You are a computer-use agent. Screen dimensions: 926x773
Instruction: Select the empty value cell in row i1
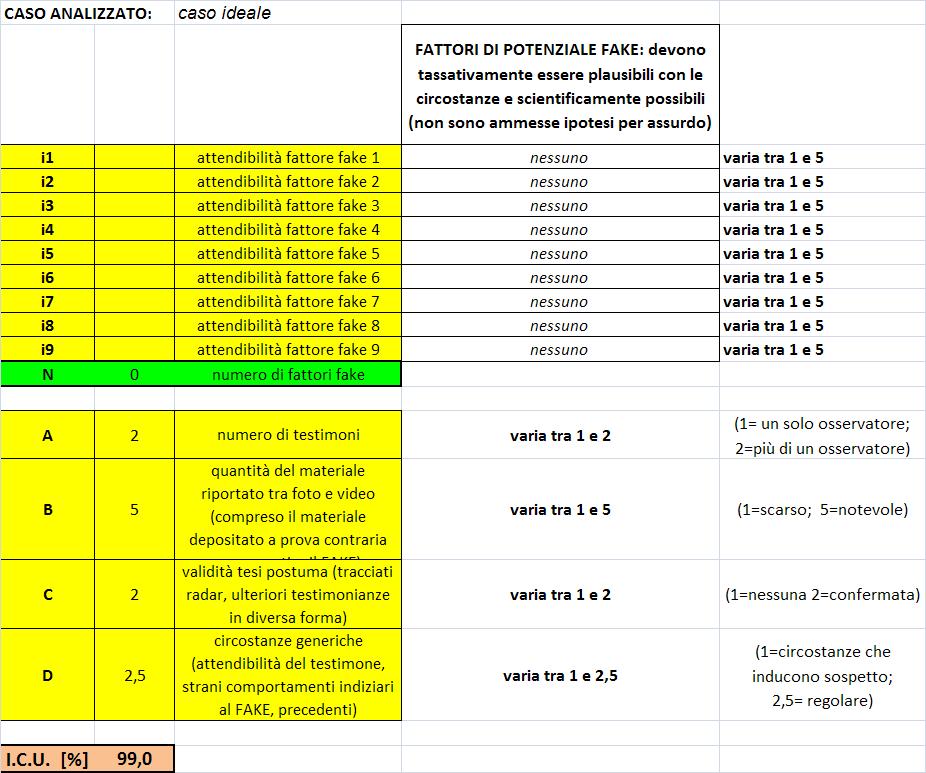(134, 158)
